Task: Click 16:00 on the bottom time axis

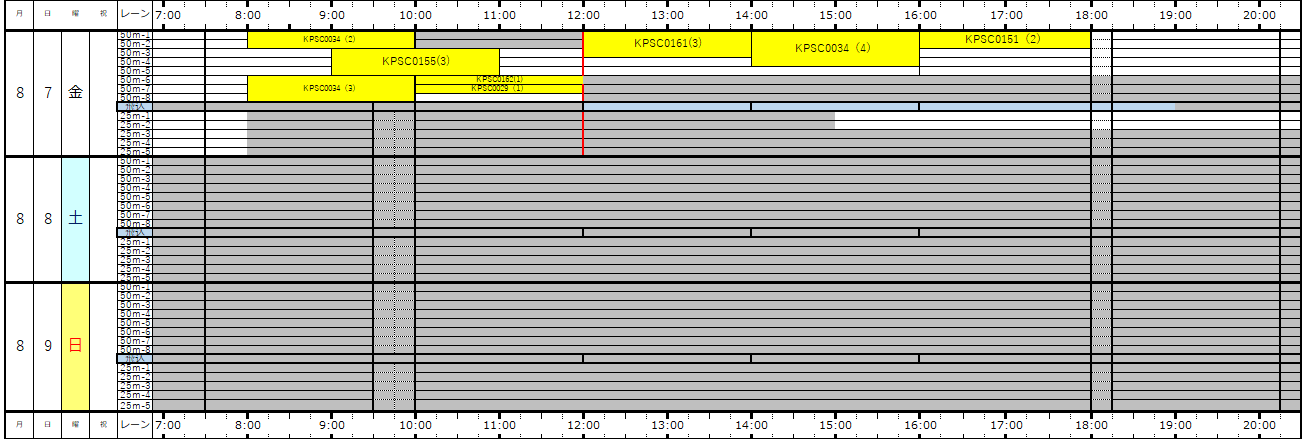Action: [920, 425]
